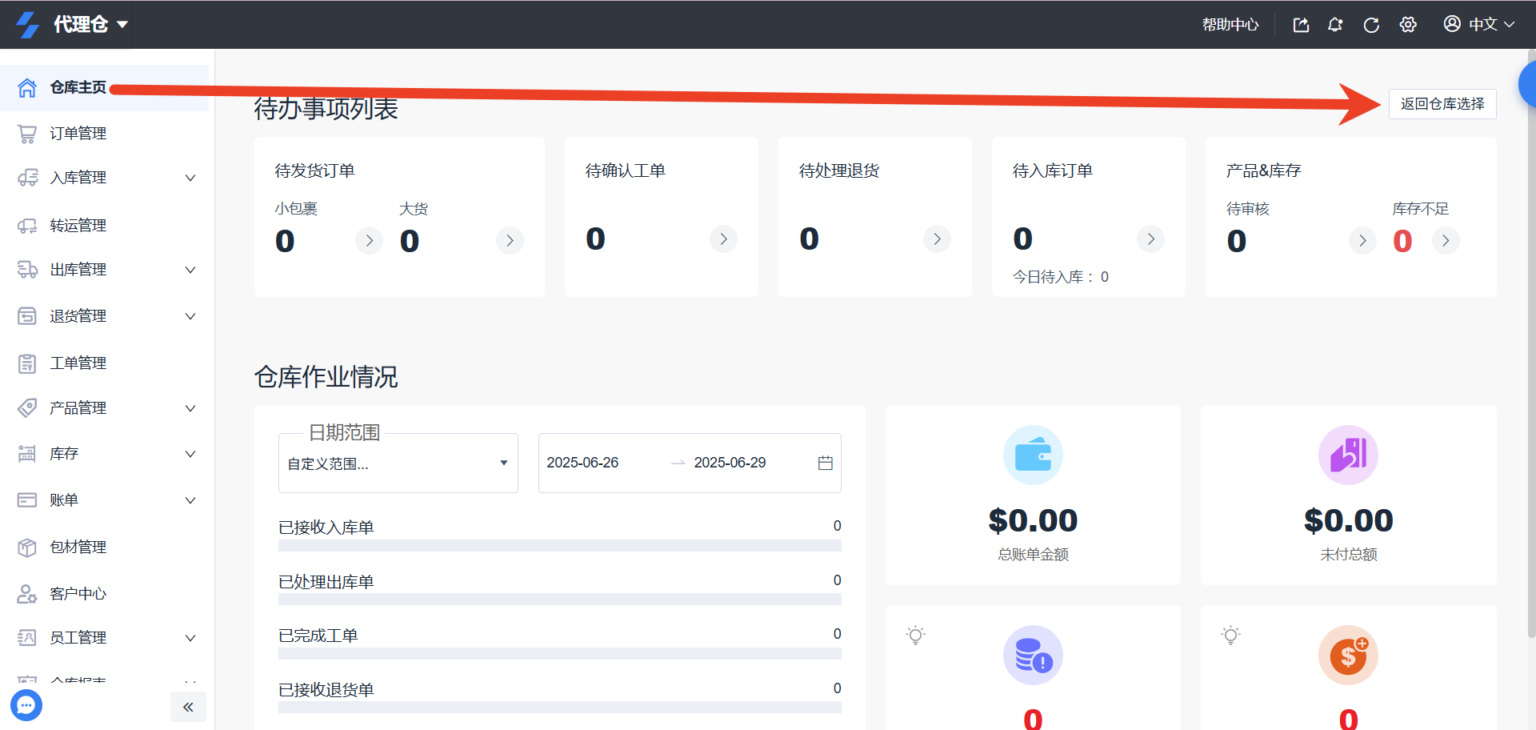
Task: Open 帮助中心 from the top bar
Action: pos(1230,24)
